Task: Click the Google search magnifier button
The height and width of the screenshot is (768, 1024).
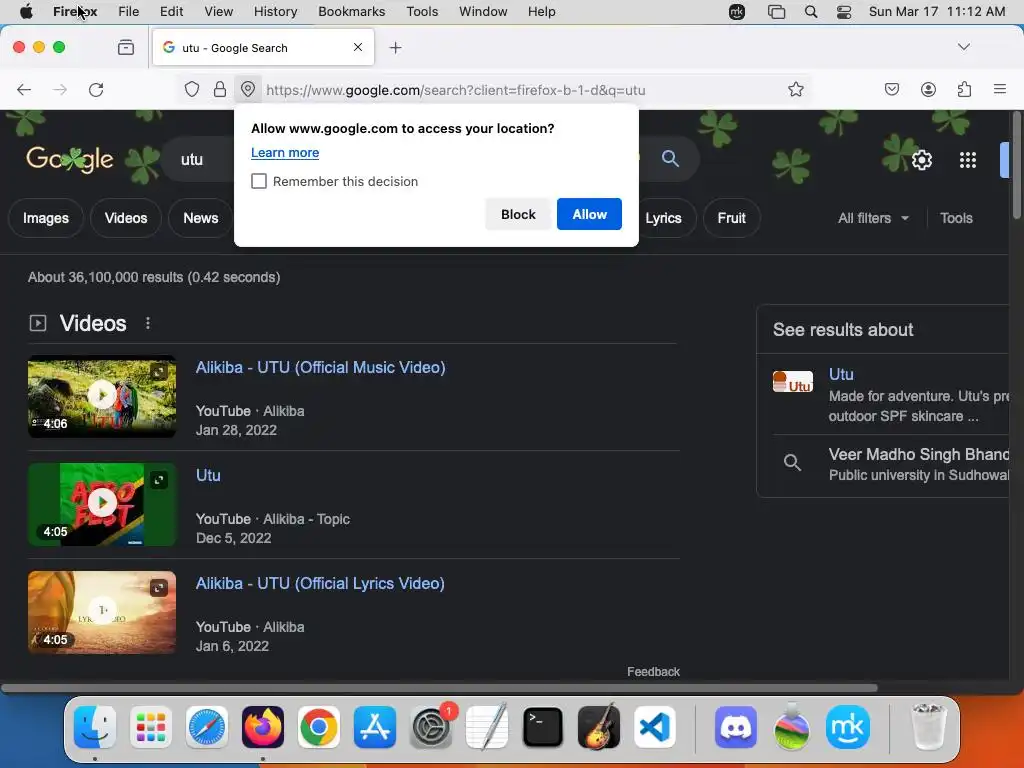Action: point(670,158)
